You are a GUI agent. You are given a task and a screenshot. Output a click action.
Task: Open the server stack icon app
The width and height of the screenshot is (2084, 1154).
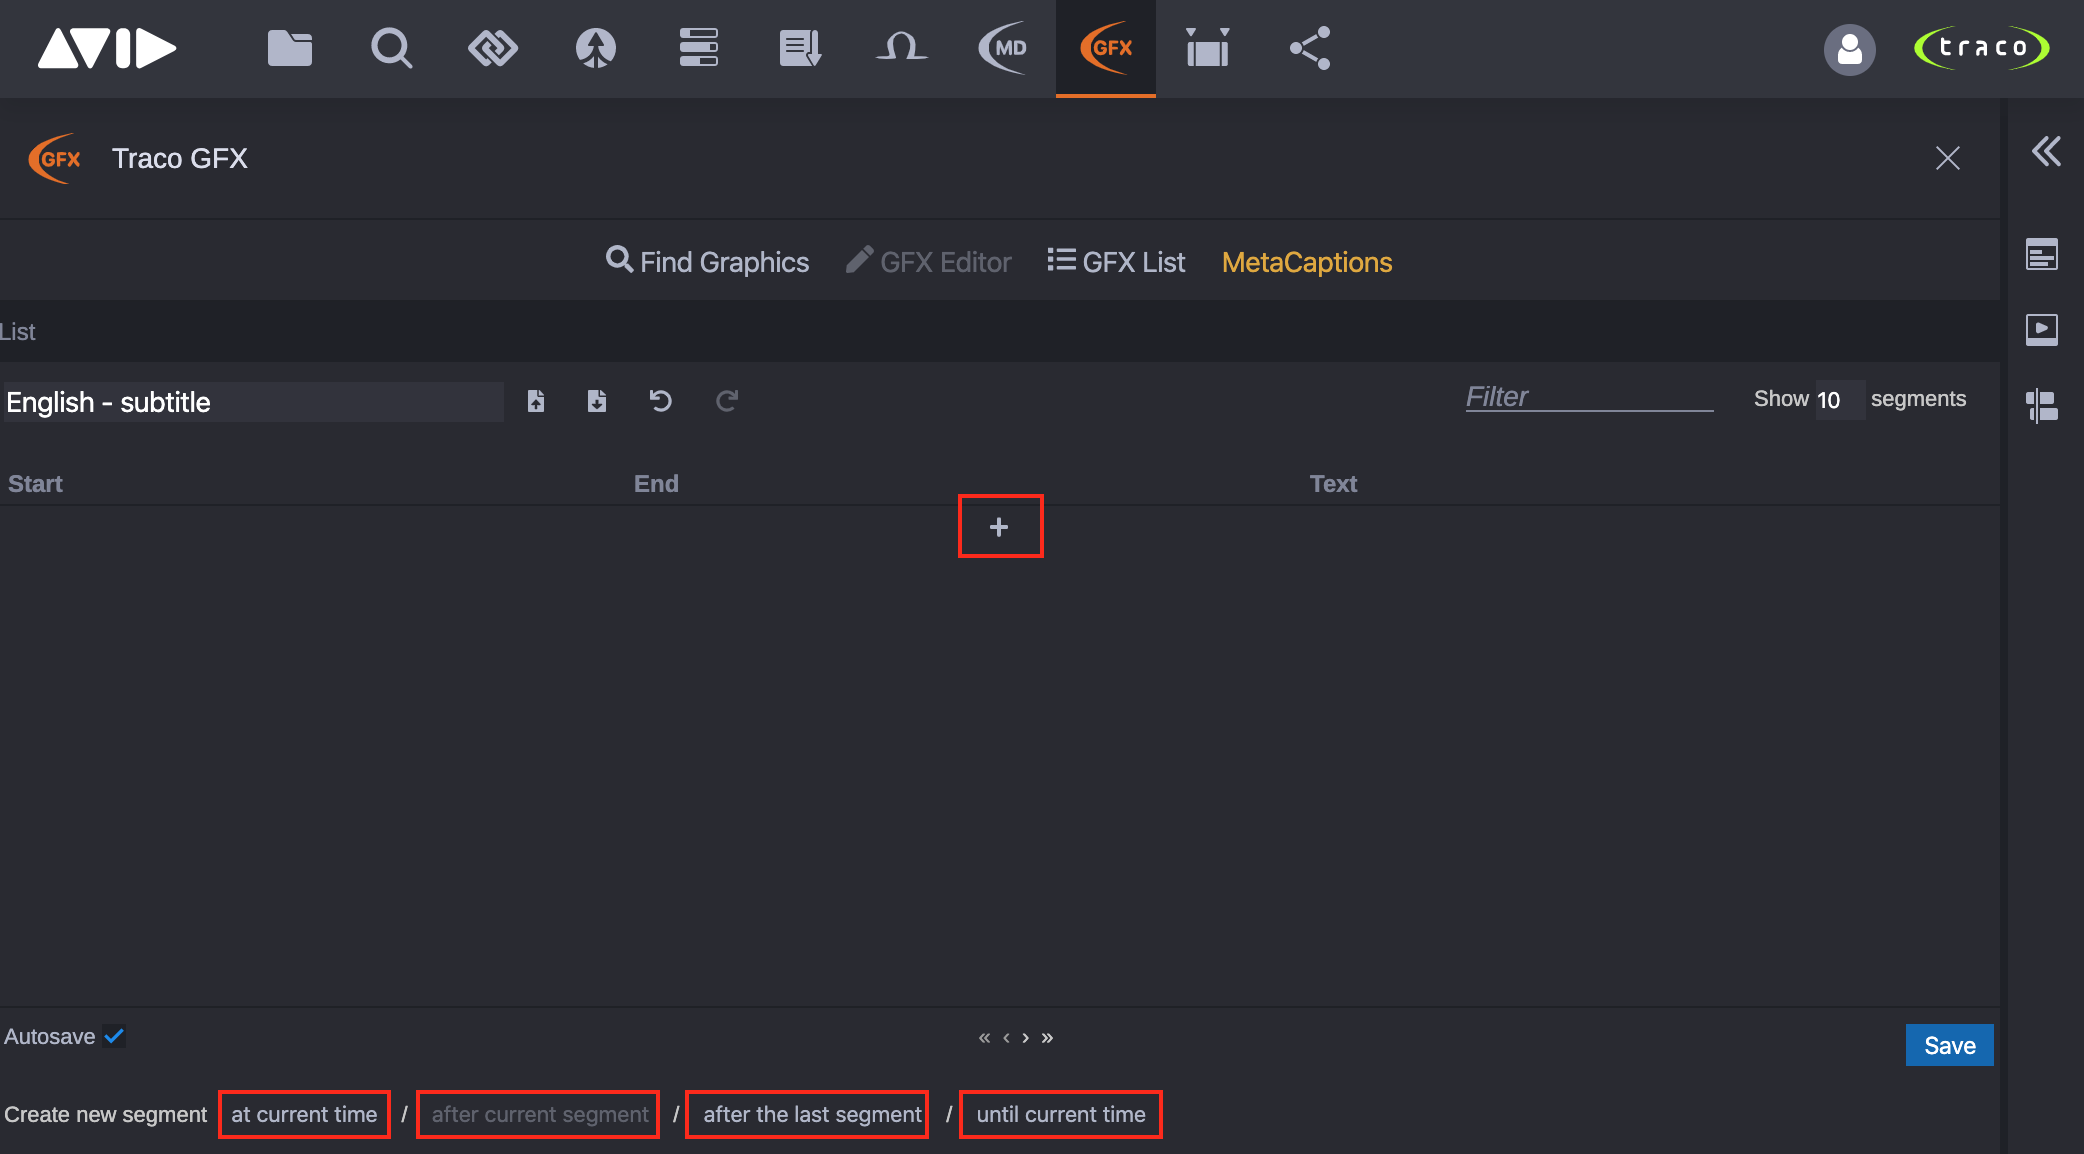[698, 48]
